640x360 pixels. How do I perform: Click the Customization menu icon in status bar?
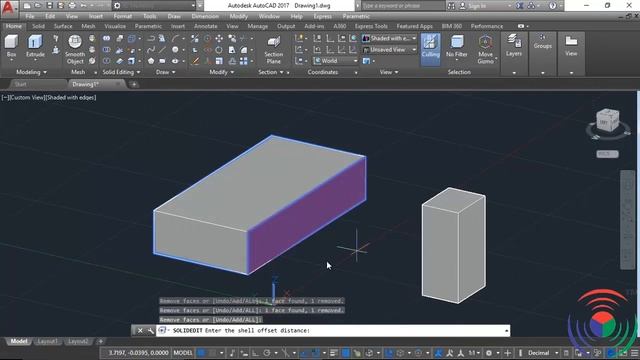[x=635, y=353]
